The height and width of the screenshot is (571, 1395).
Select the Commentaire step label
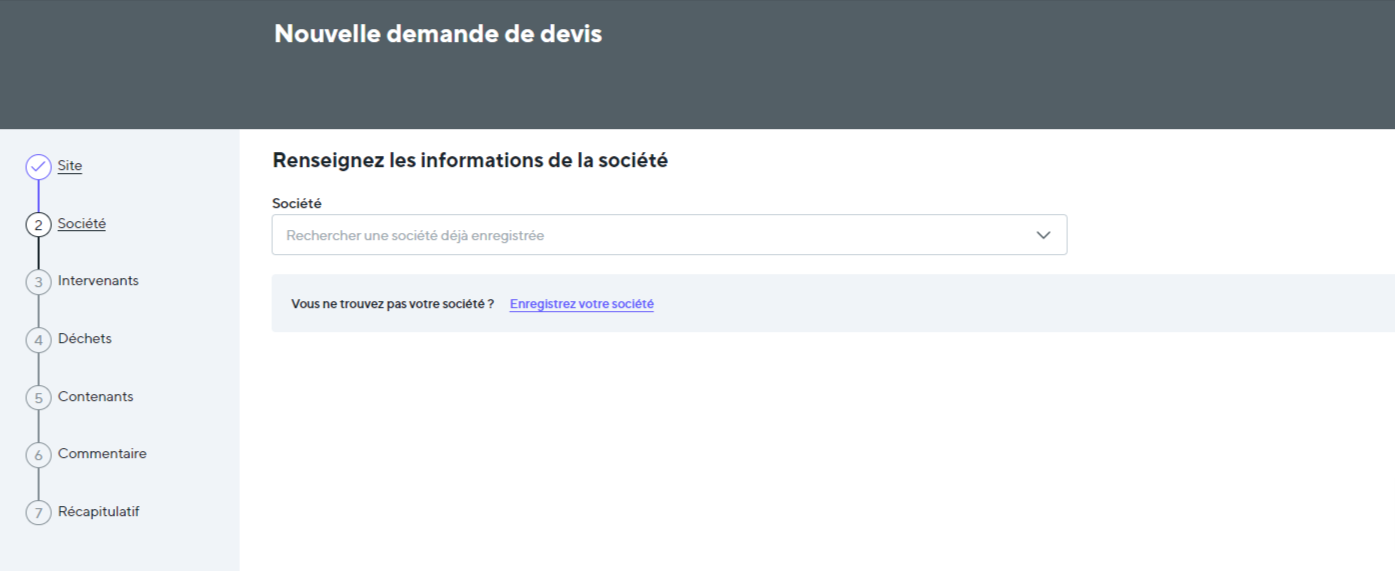pyautogui.click(x=102, y=454)
